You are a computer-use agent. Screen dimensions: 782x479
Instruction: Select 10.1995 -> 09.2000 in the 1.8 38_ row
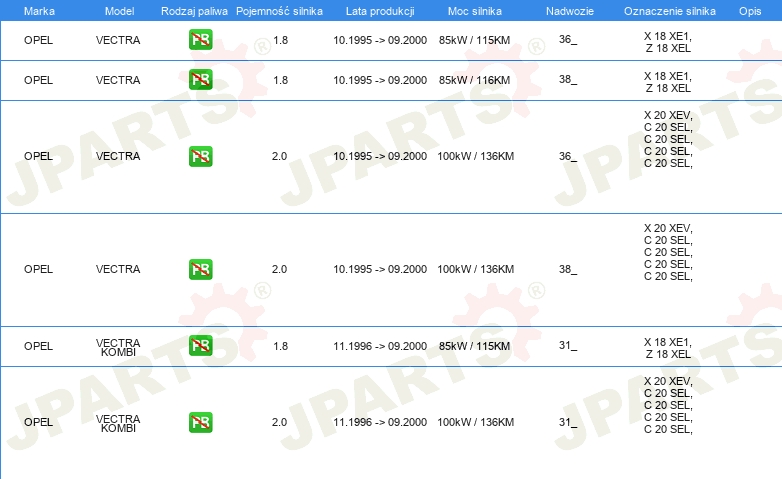click(380, 80)
